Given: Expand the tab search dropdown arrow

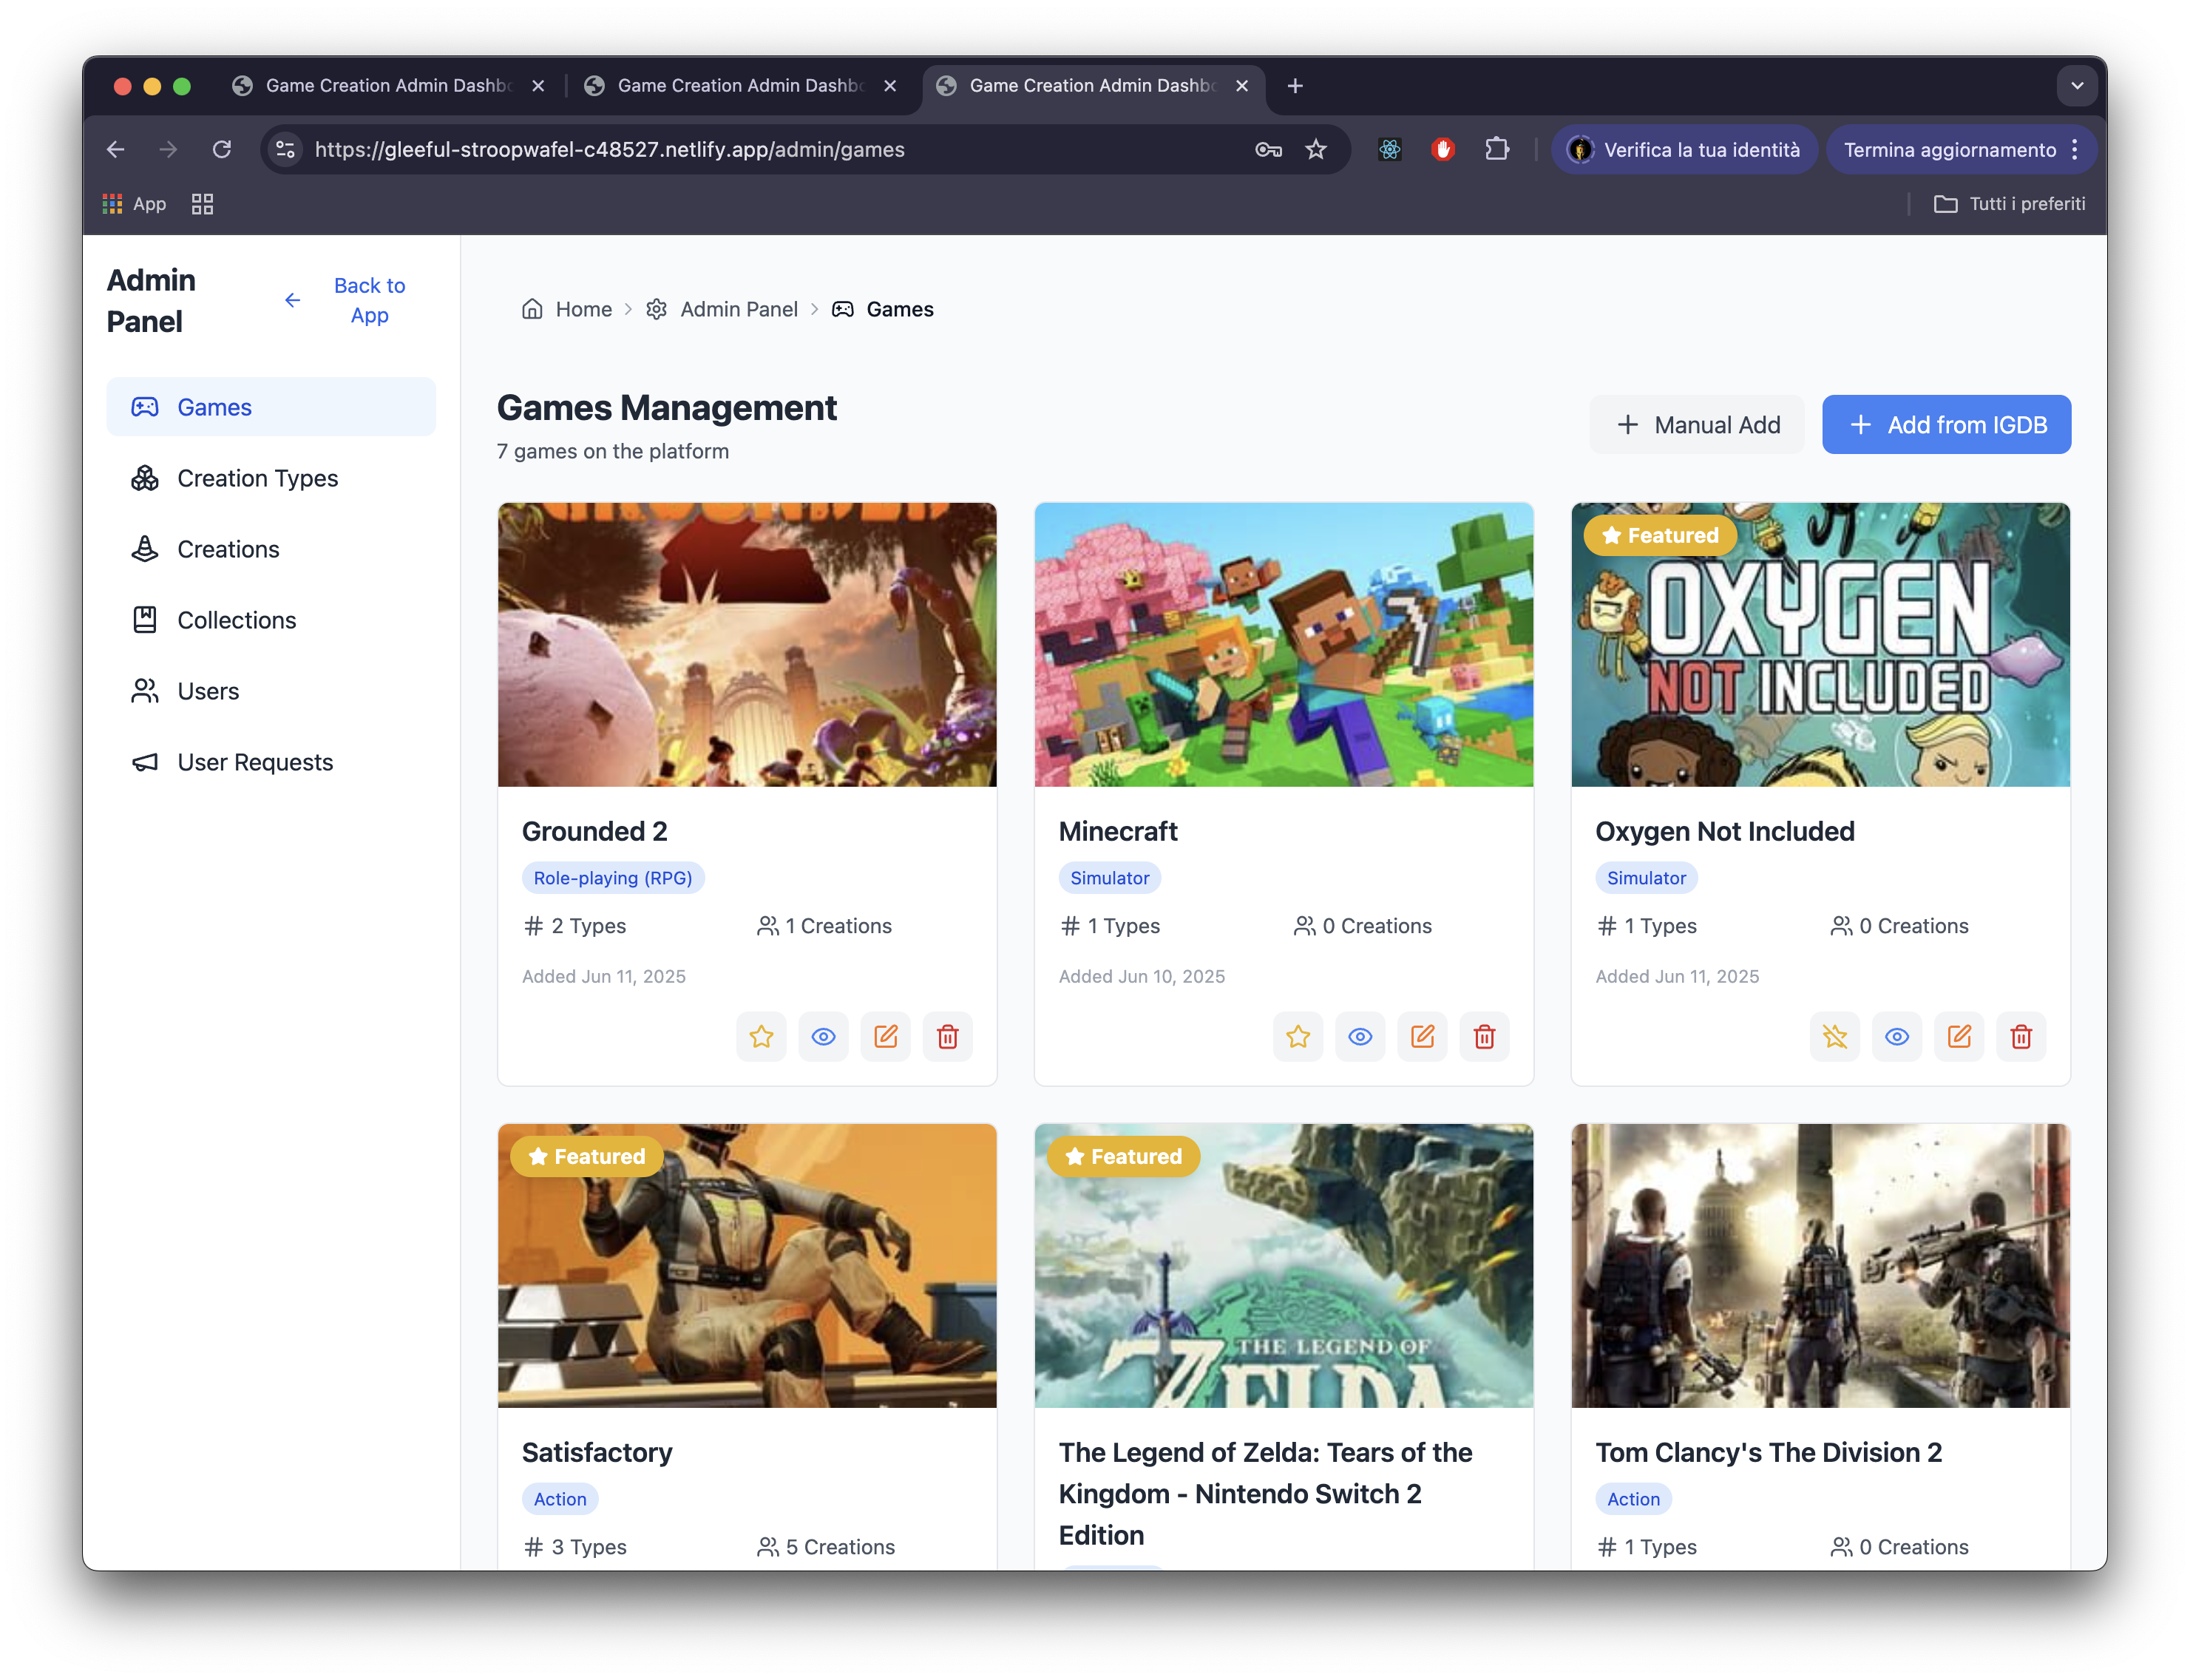Looking at the screenshot, I should pos(2077,86).
